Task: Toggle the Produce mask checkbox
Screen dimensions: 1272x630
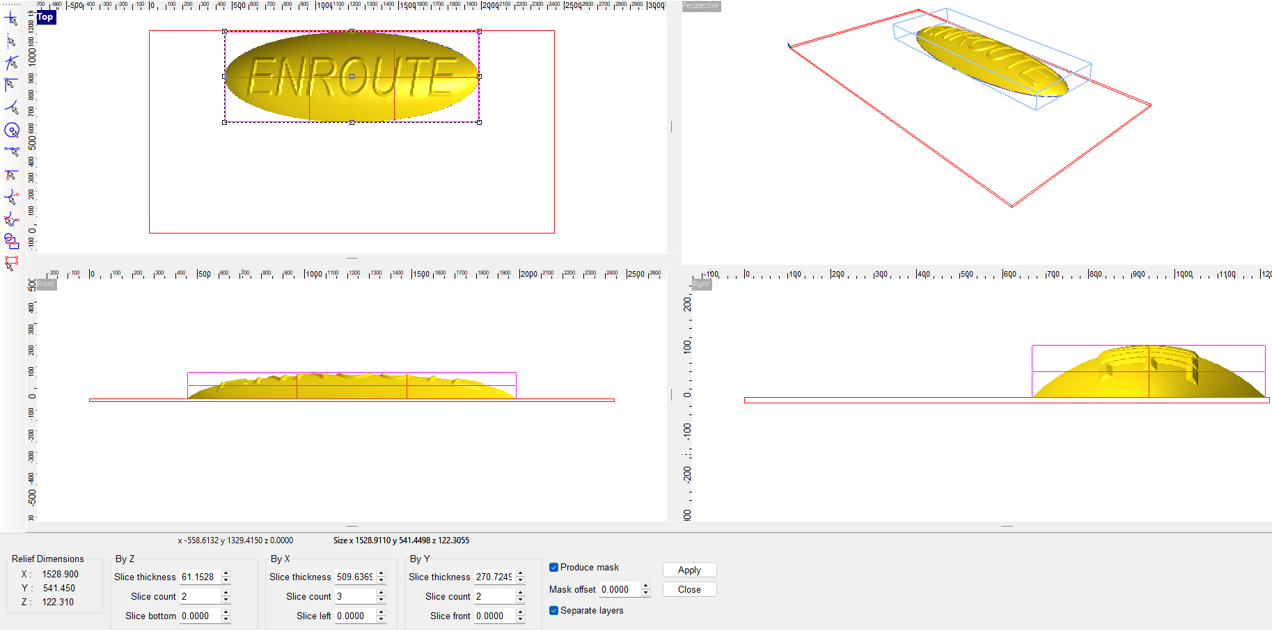Action: coord(553,567)
